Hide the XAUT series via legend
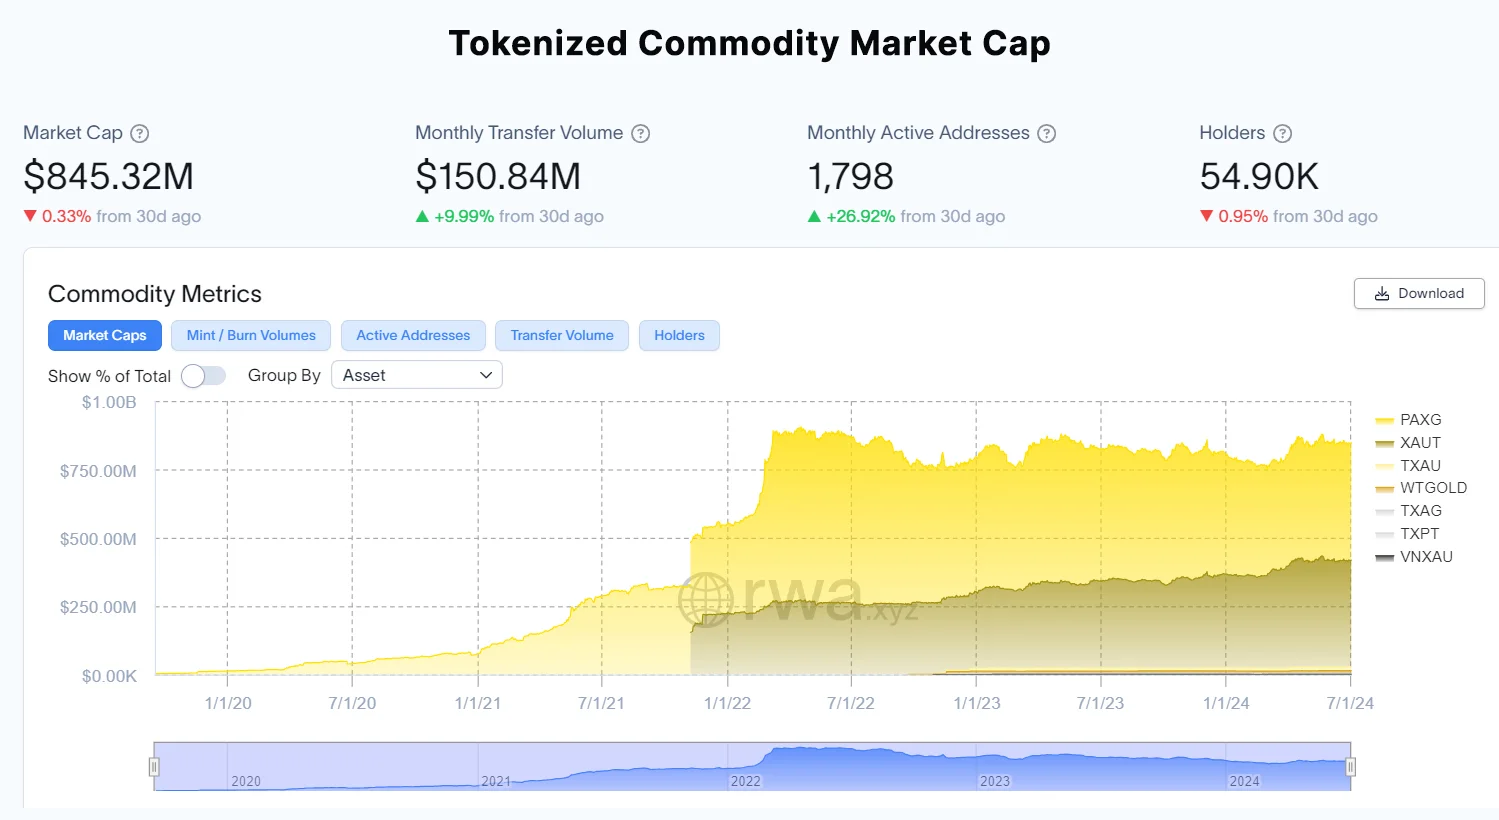 pos(1386,442)
